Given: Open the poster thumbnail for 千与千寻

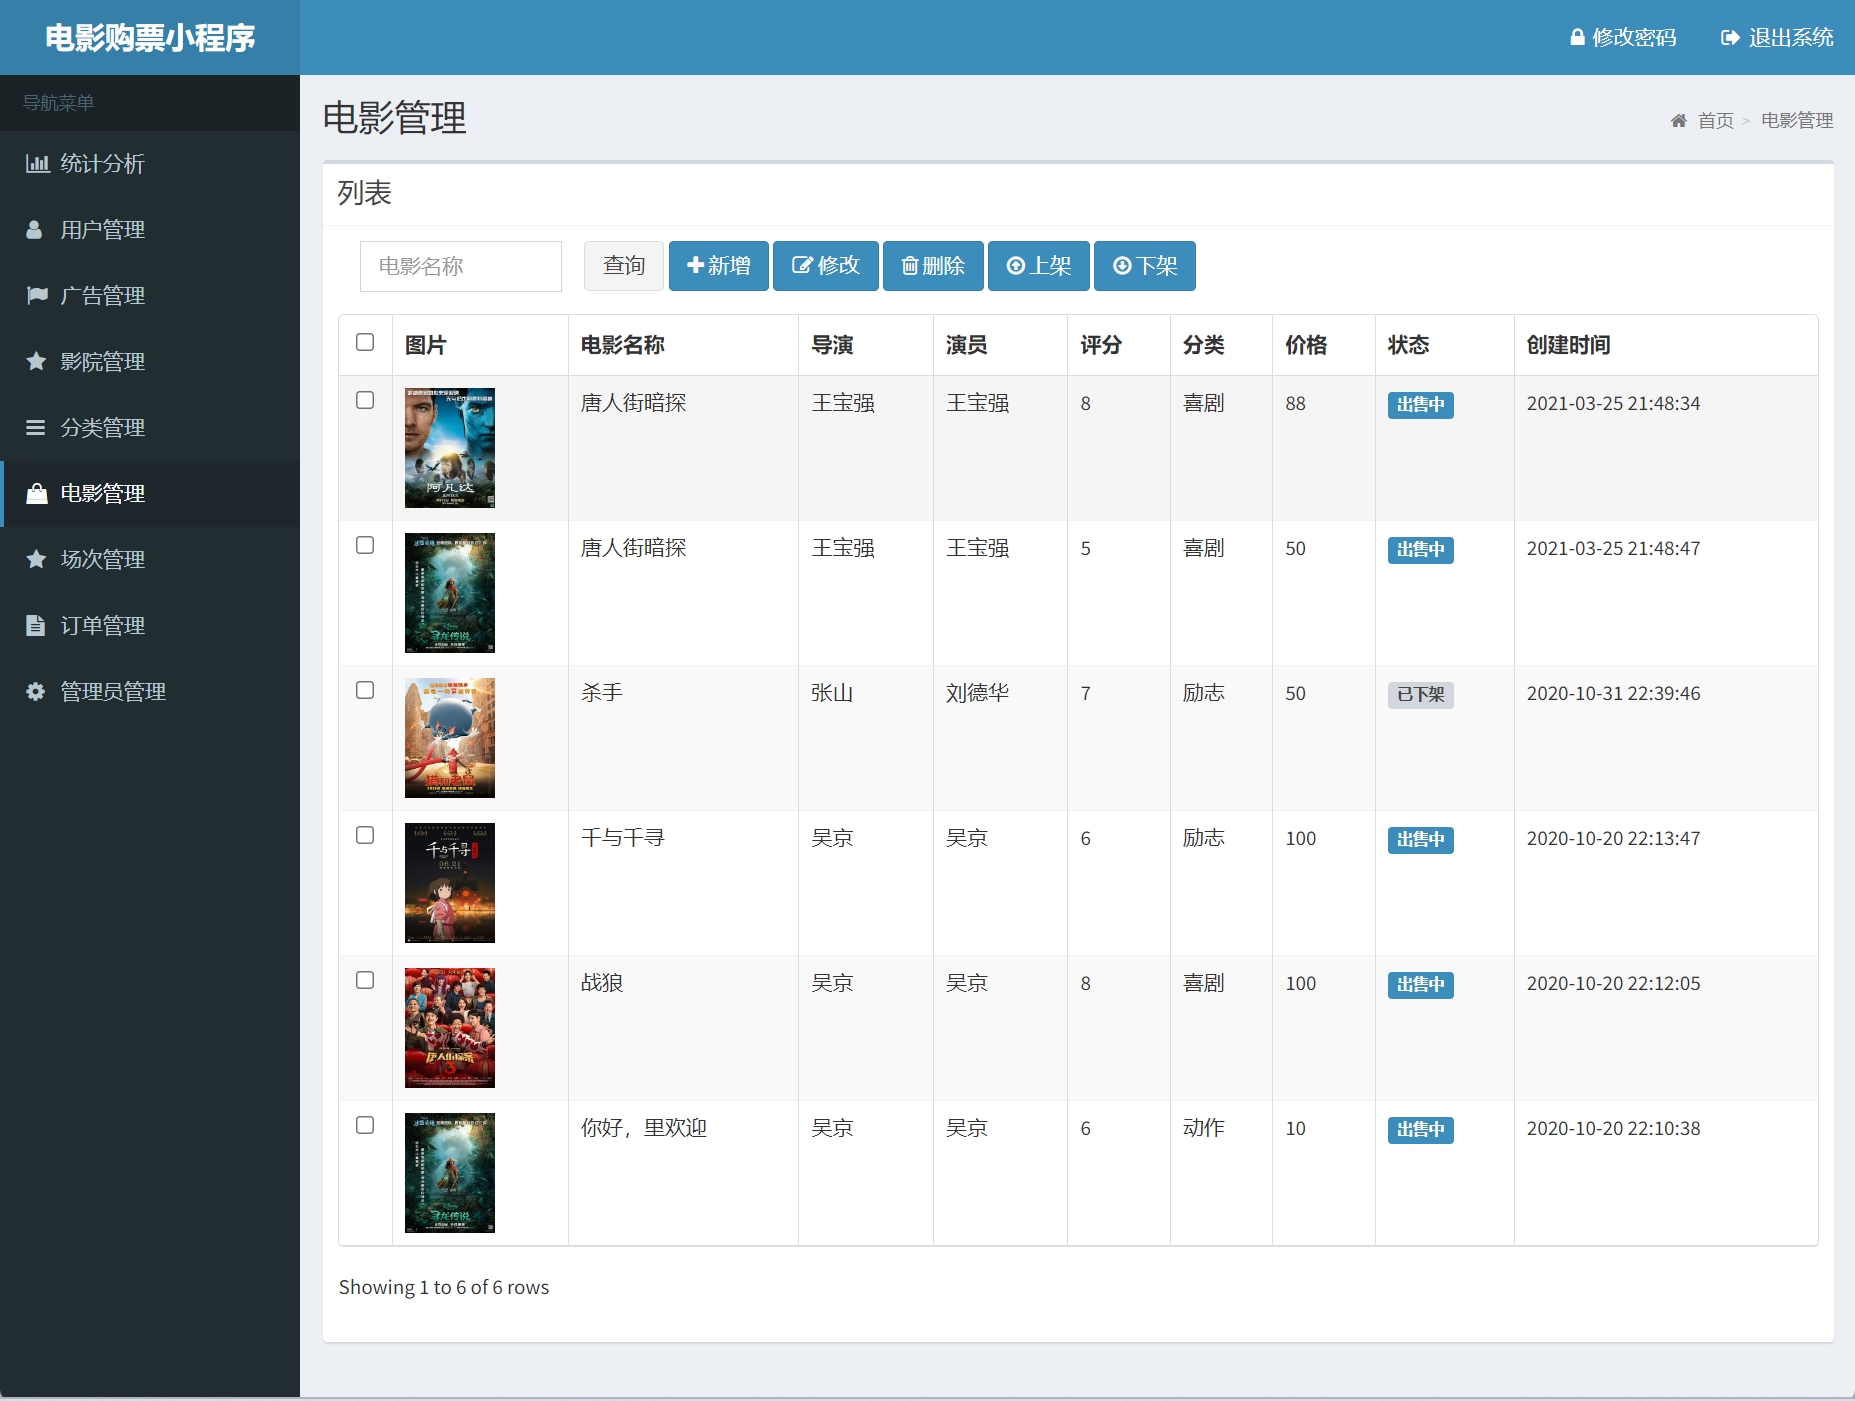Looking at the screenshot, I should (450, 883).
